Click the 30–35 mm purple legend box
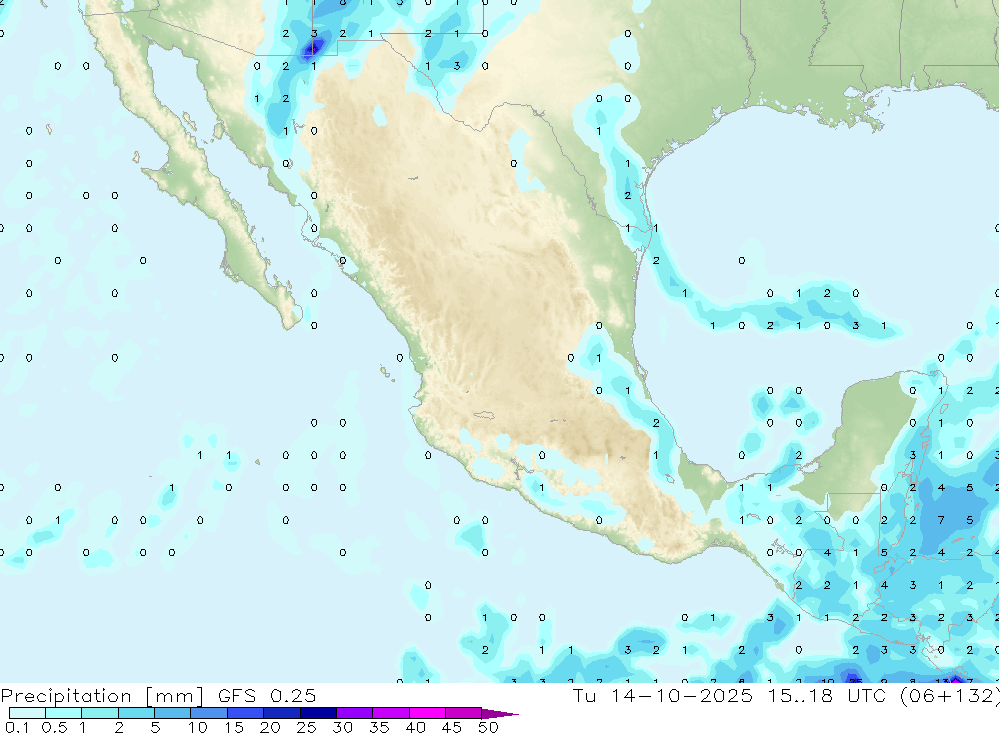The height and width of the screenshot is (733, 1000). [355, 713]
